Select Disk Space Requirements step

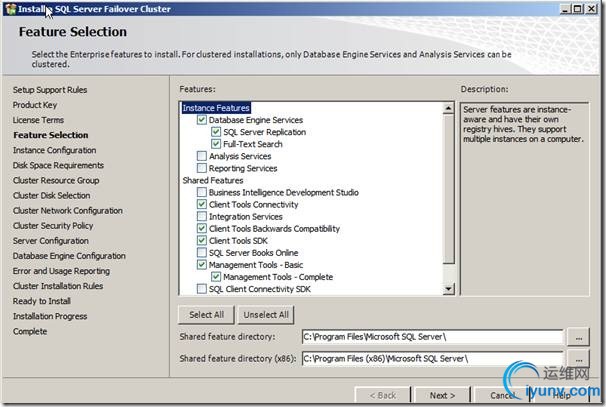[58, 165]
